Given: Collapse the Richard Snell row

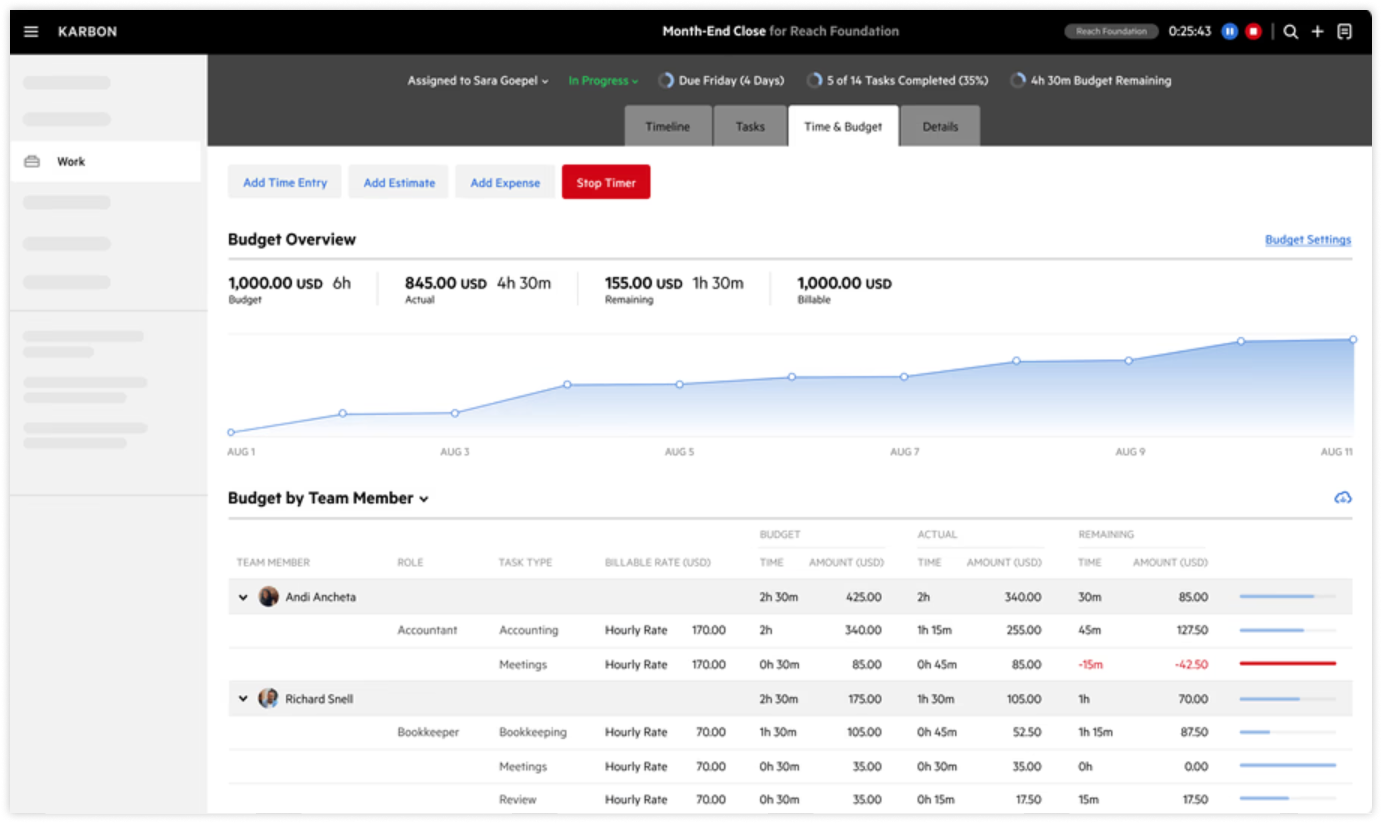Looking at the screenshot, I should 243,699.
